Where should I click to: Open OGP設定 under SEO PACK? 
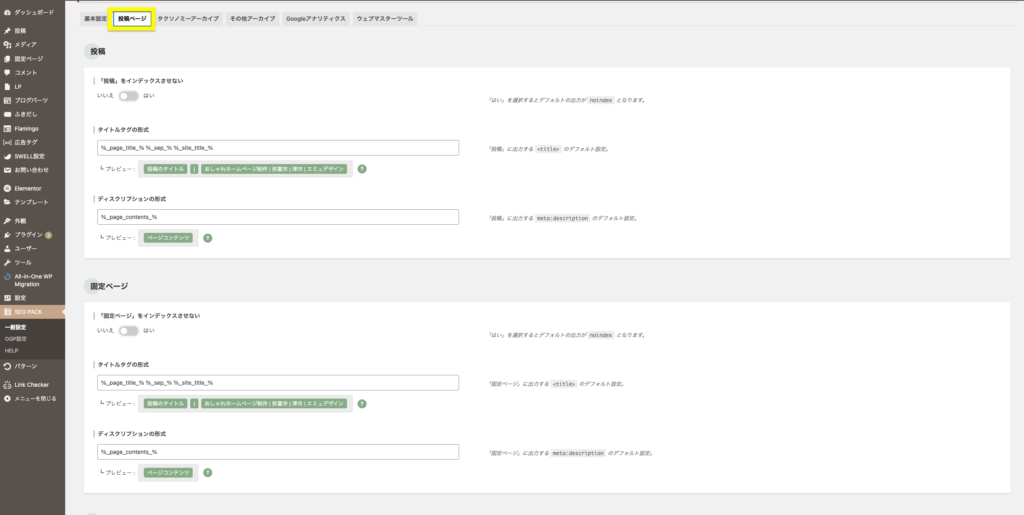(16, 339)
